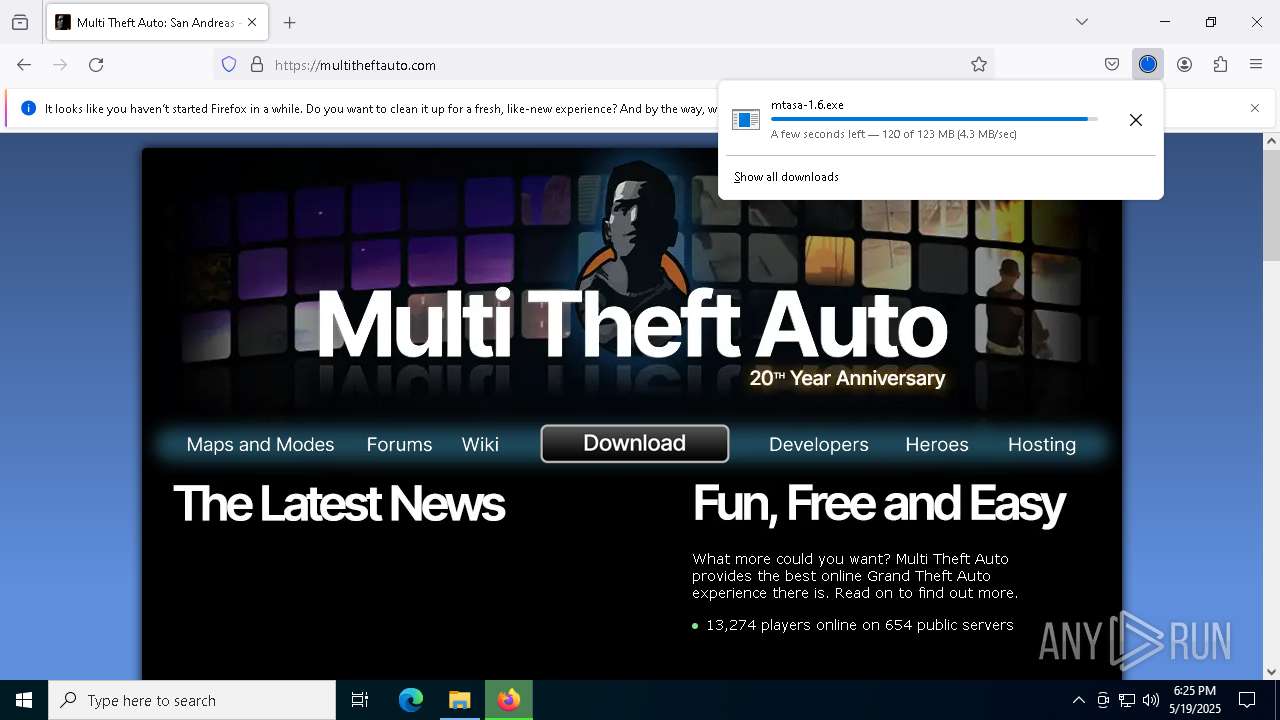Cancel the mtasa-1.6.exe download
Viewport: 1280px width, 720px height.
click(x=1136, y=120)
